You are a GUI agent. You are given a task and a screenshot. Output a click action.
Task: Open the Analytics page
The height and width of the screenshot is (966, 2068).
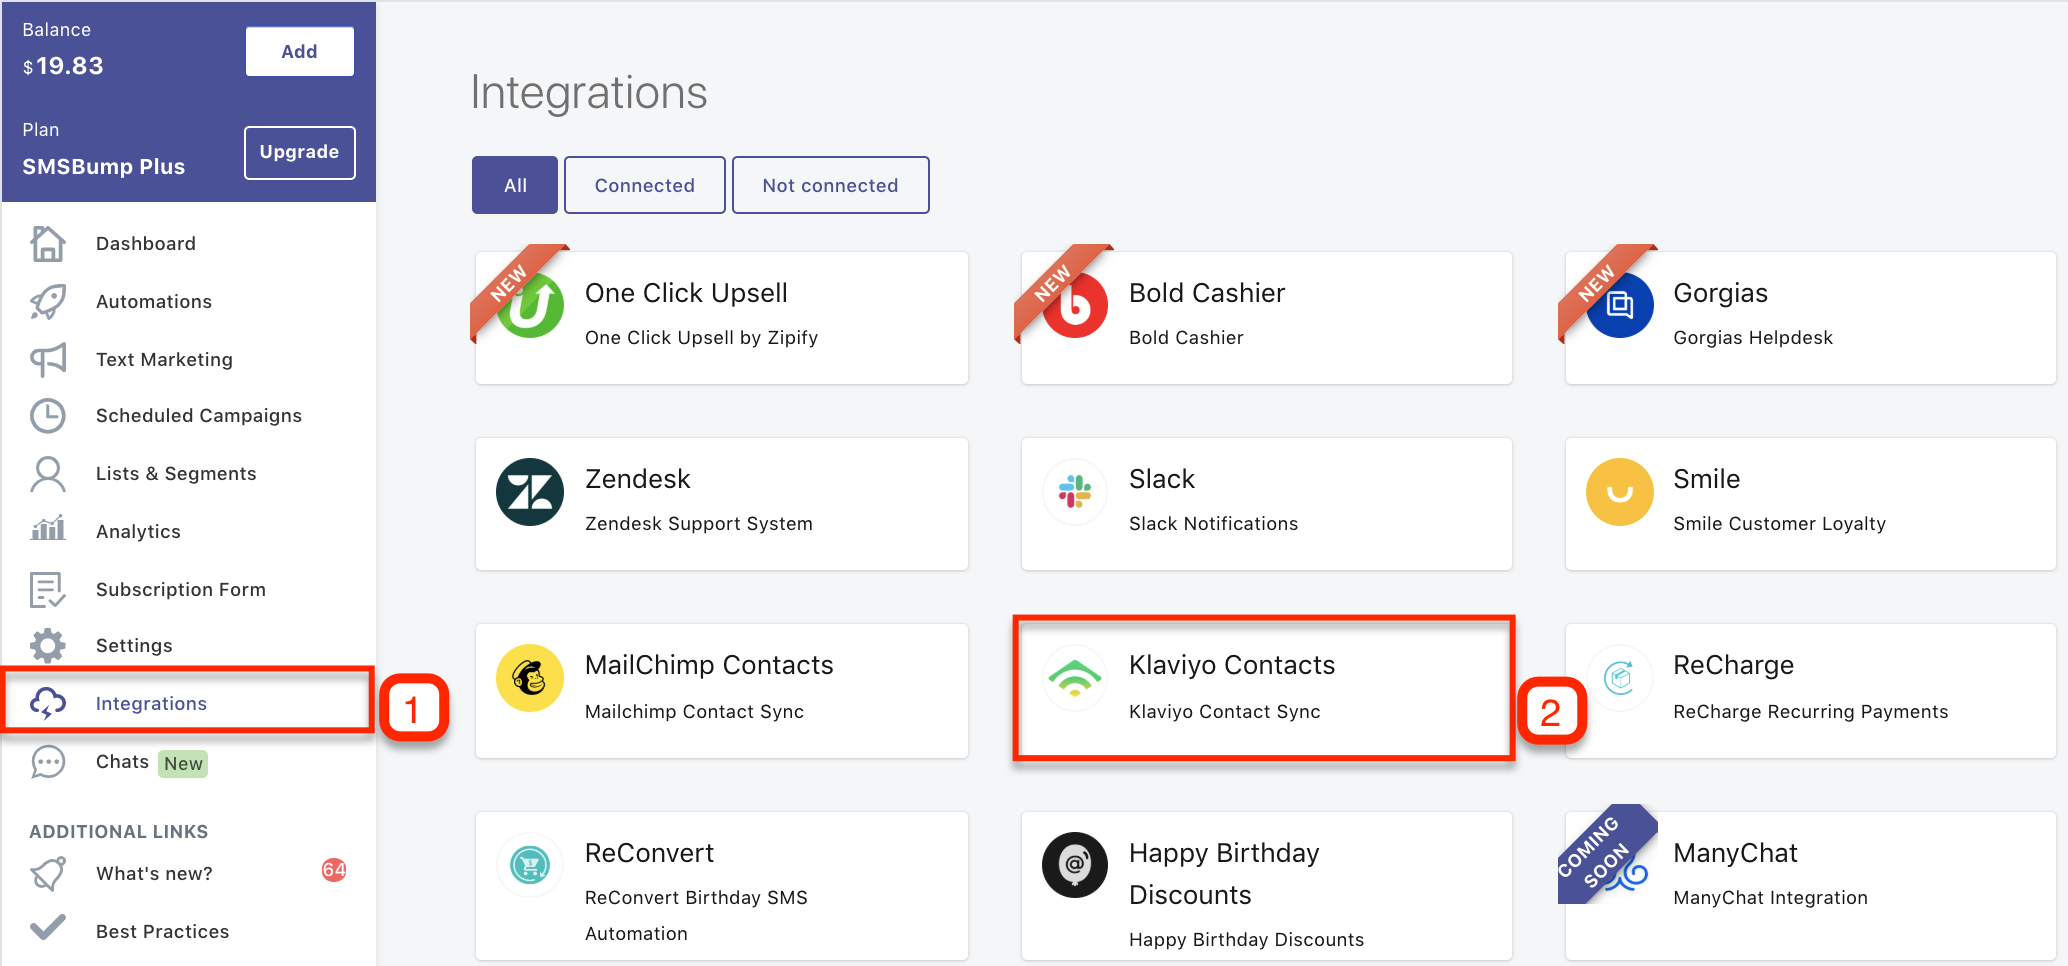(x=138, y=532)
